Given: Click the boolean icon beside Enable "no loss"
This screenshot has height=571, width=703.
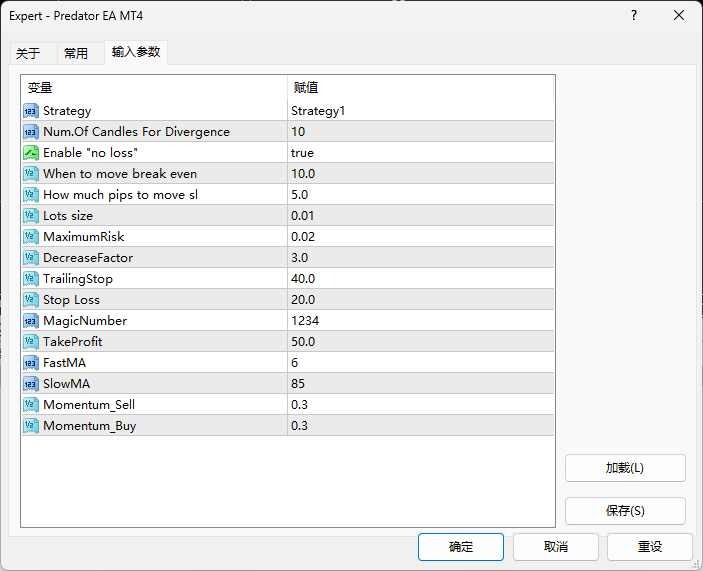Looking at the screenshot, I should tap(31, 153).
